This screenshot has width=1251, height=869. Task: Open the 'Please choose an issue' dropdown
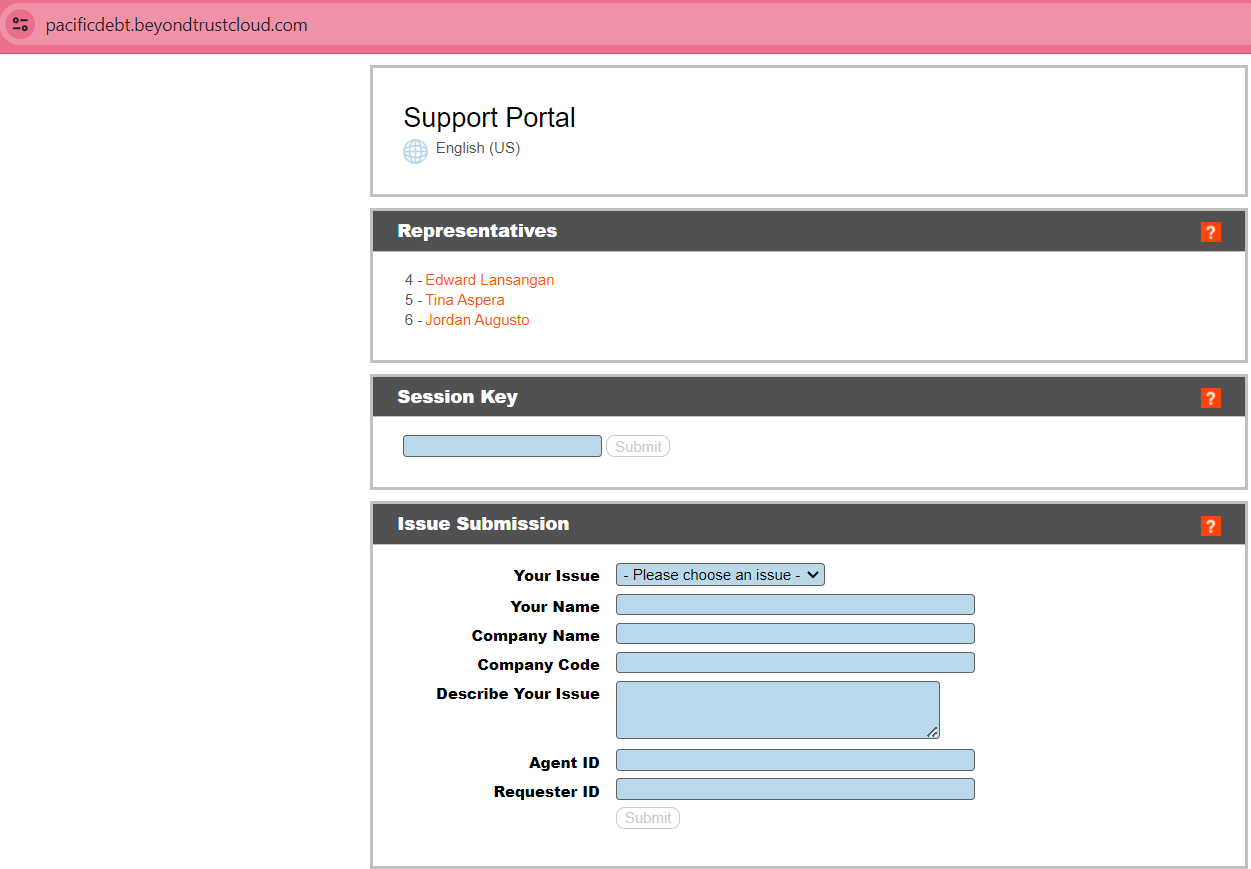[x=720, y=575]
